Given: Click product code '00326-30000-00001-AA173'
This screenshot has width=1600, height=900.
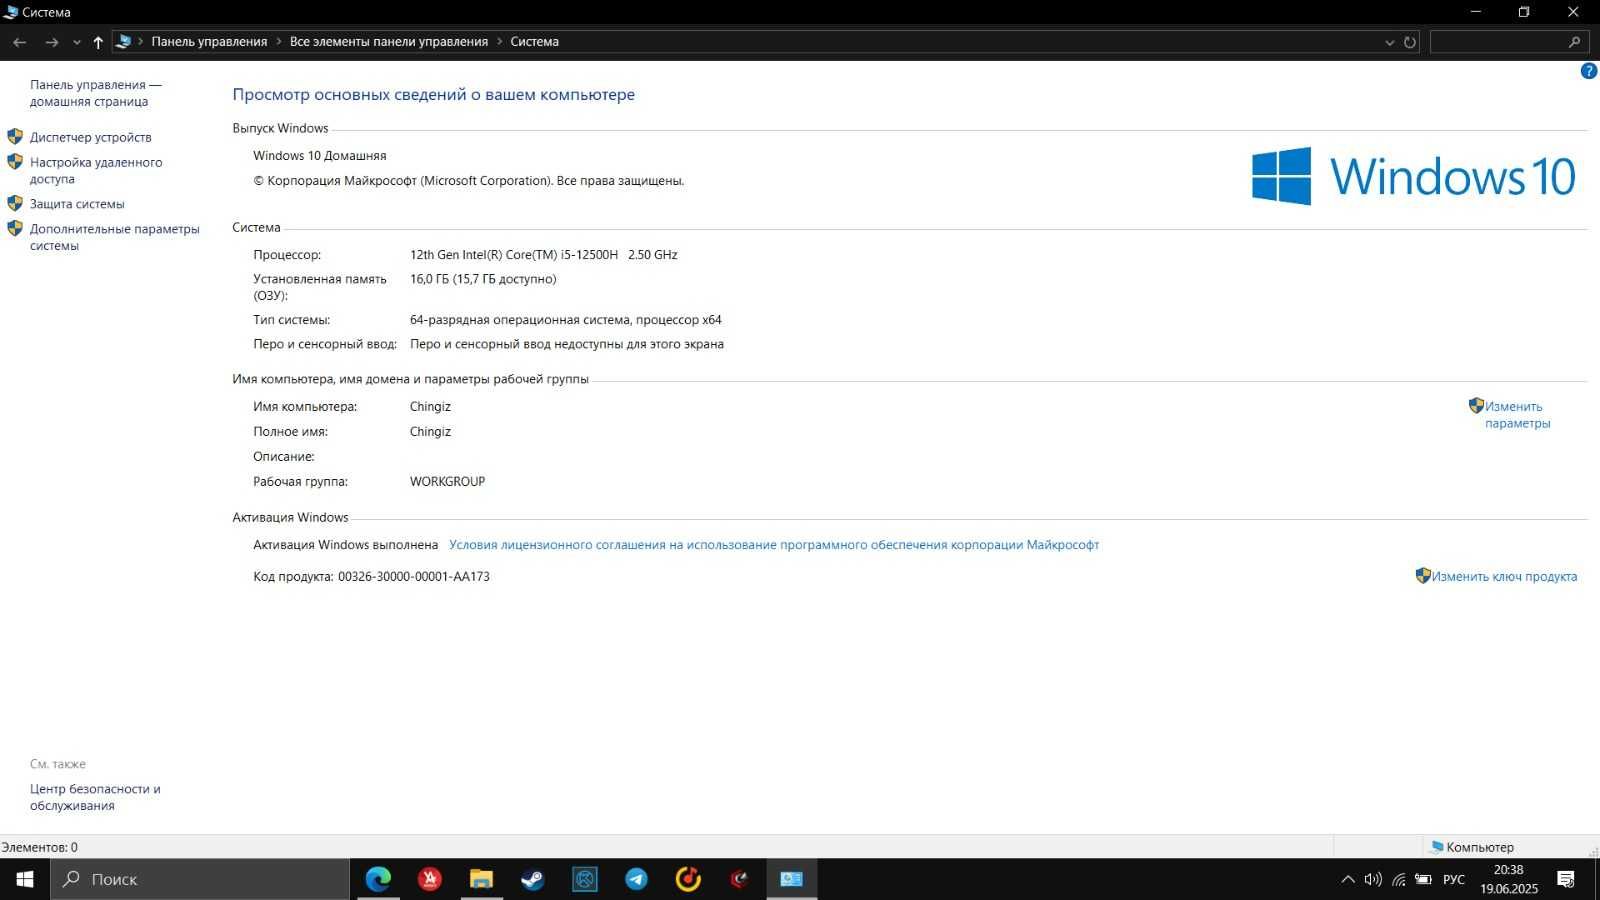Looking at the screenshot, I should pos(414,577).
